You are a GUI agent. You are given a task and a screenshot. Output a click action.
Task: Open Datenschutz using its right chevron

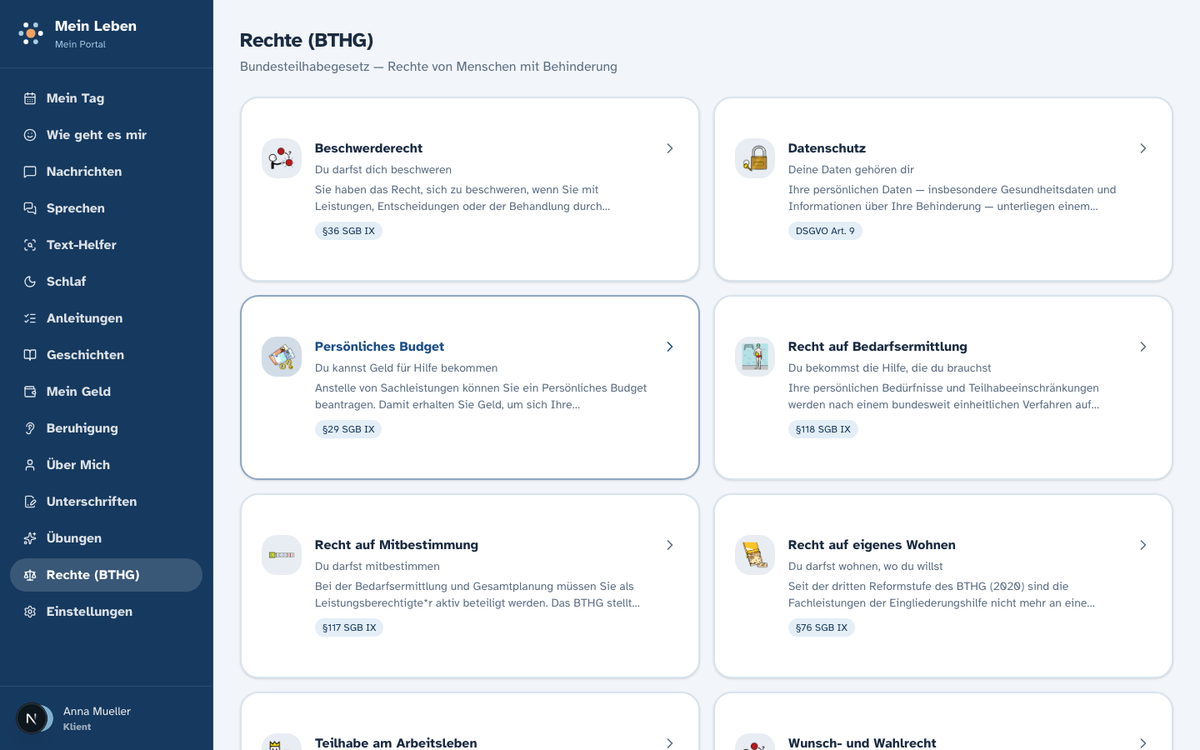click(x=1143, y=148)
